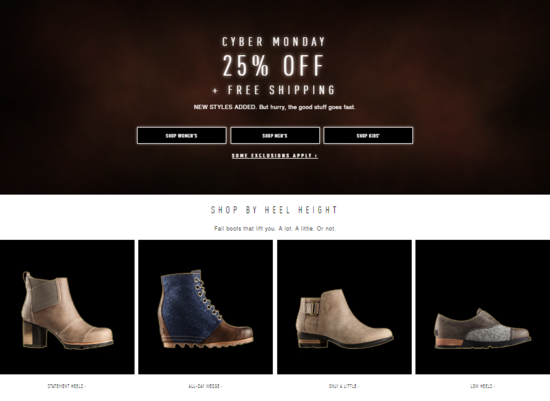The image size is (550, 401).
Task: Select the tan block-heel ankle boot image
Action: point(67,307)
